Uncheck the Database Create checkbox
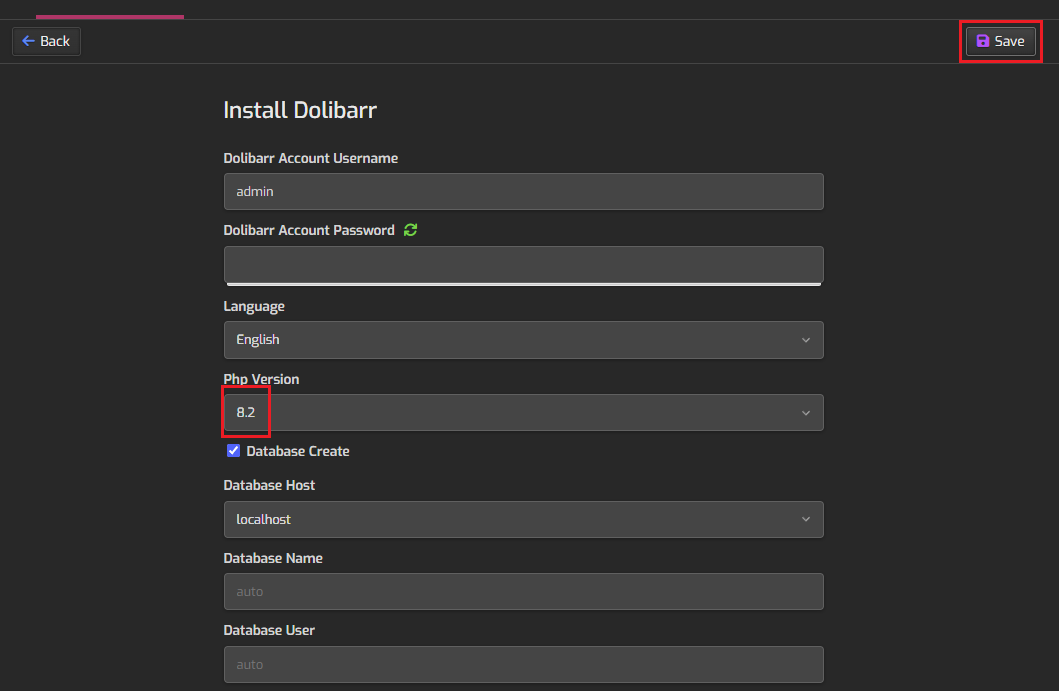The width and height of the screenshot is (1059, 691). pyautogui.click(x=233, y=451)
